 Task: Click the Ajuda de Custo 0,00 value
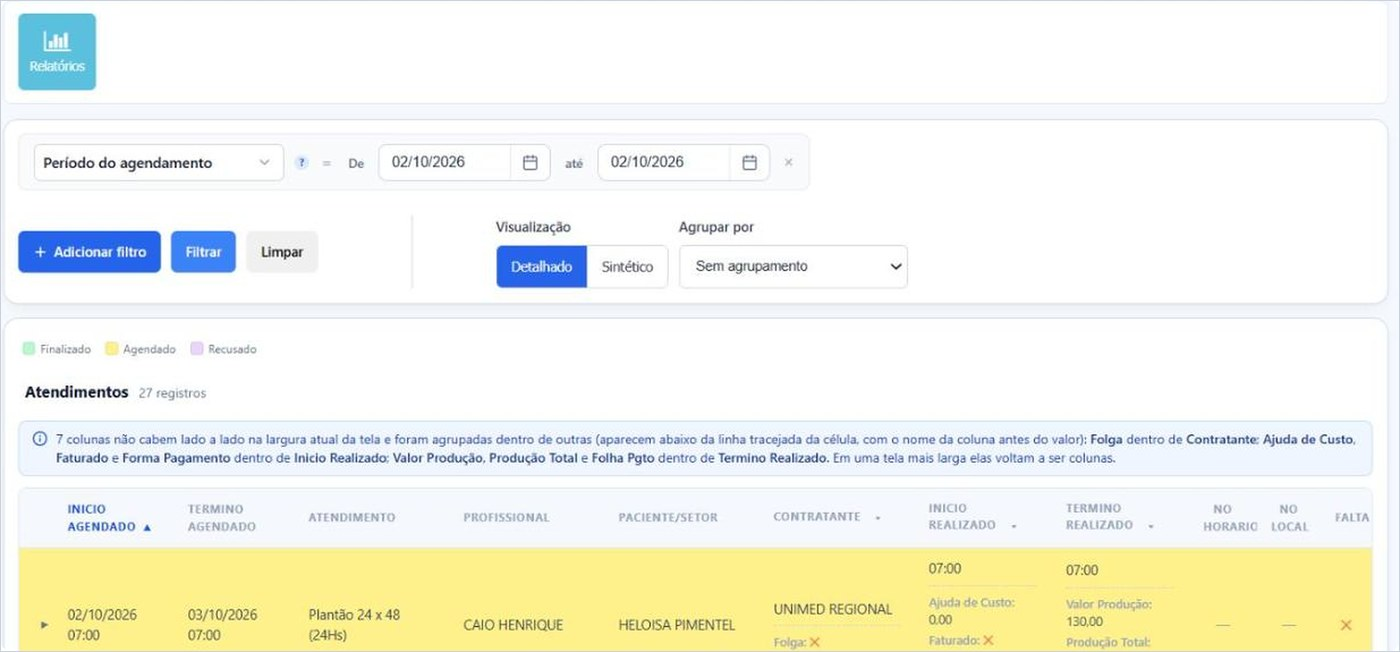(x=940, y=620)
